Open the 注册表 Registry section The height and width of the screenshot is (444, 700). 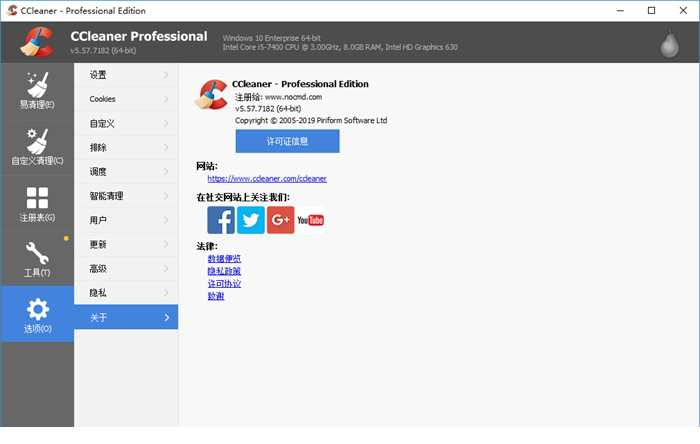(x=37, y=203)
